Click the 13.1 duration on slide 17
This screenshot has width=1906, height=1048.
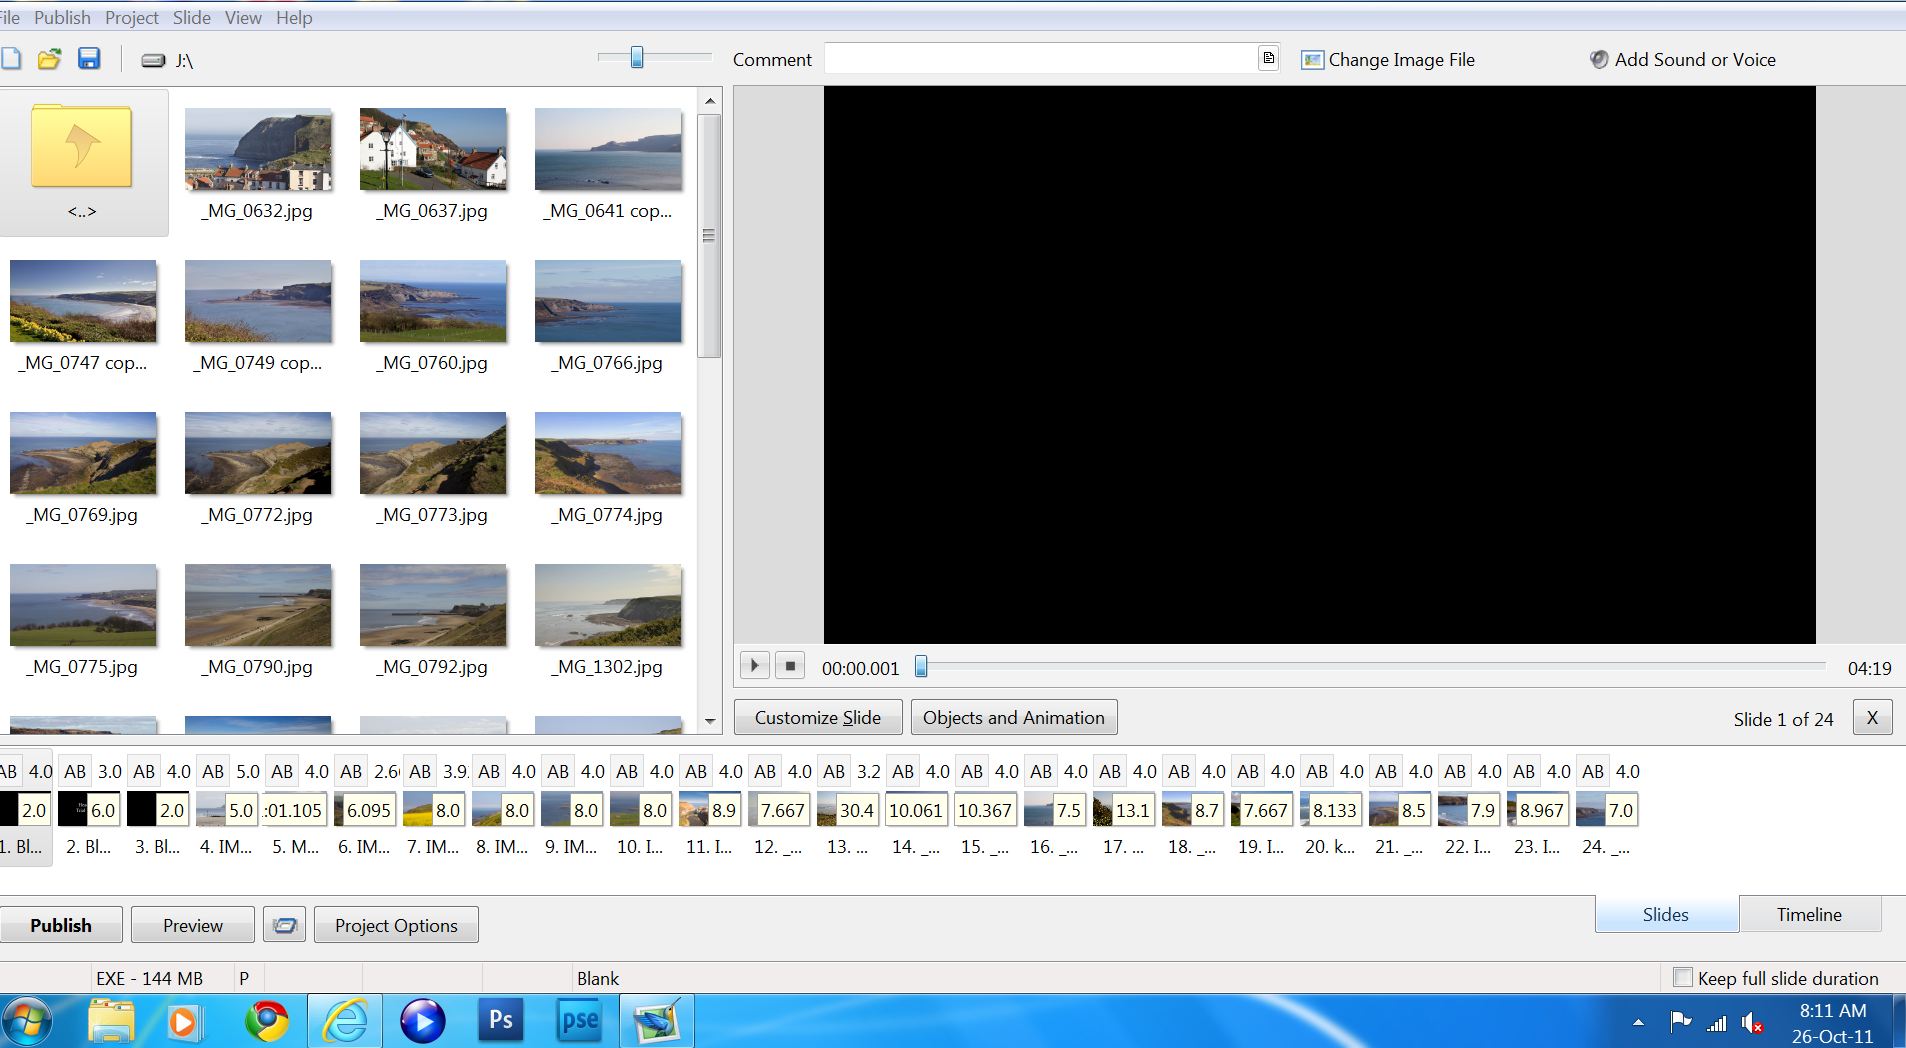pyautogui.click(x=1132, y=810)
